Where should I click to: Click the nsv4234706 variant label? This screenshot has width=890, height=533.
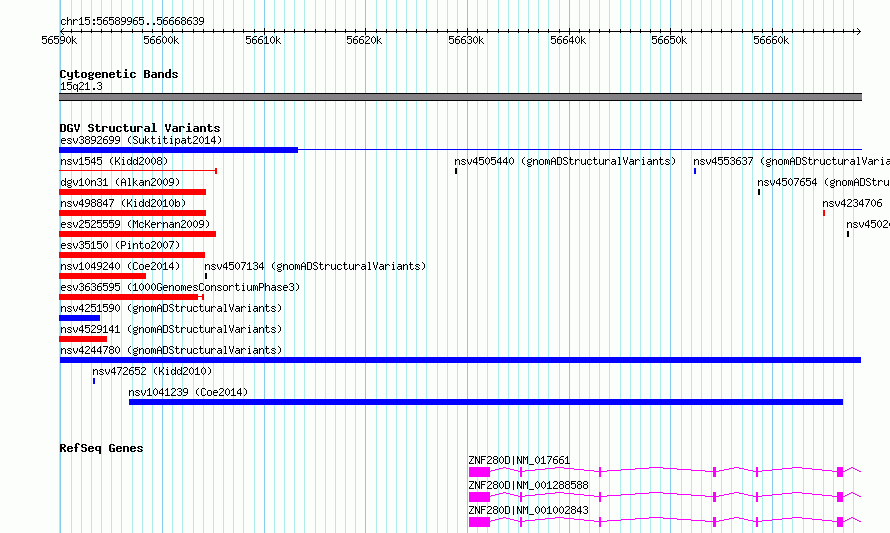tap(853, 203)
